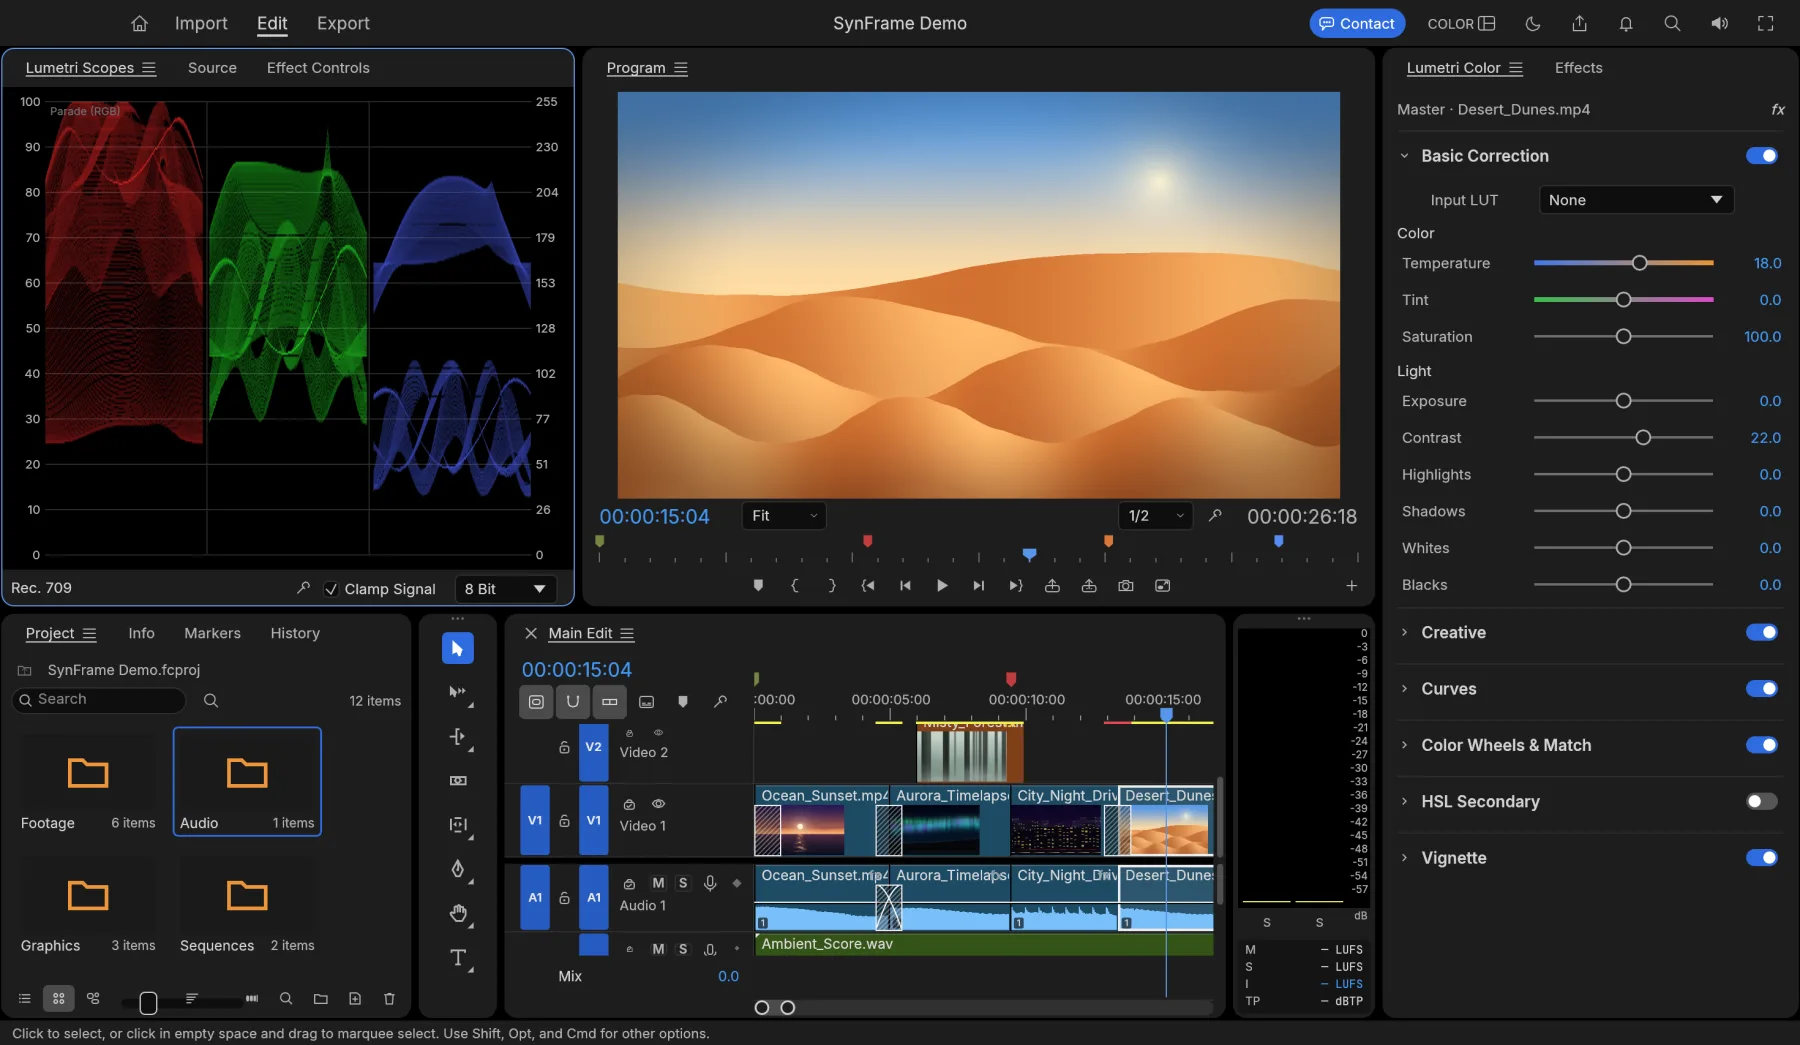Select the Selection arrow tool
This screenshot has height=1045, width=1800.
(458, 649)
